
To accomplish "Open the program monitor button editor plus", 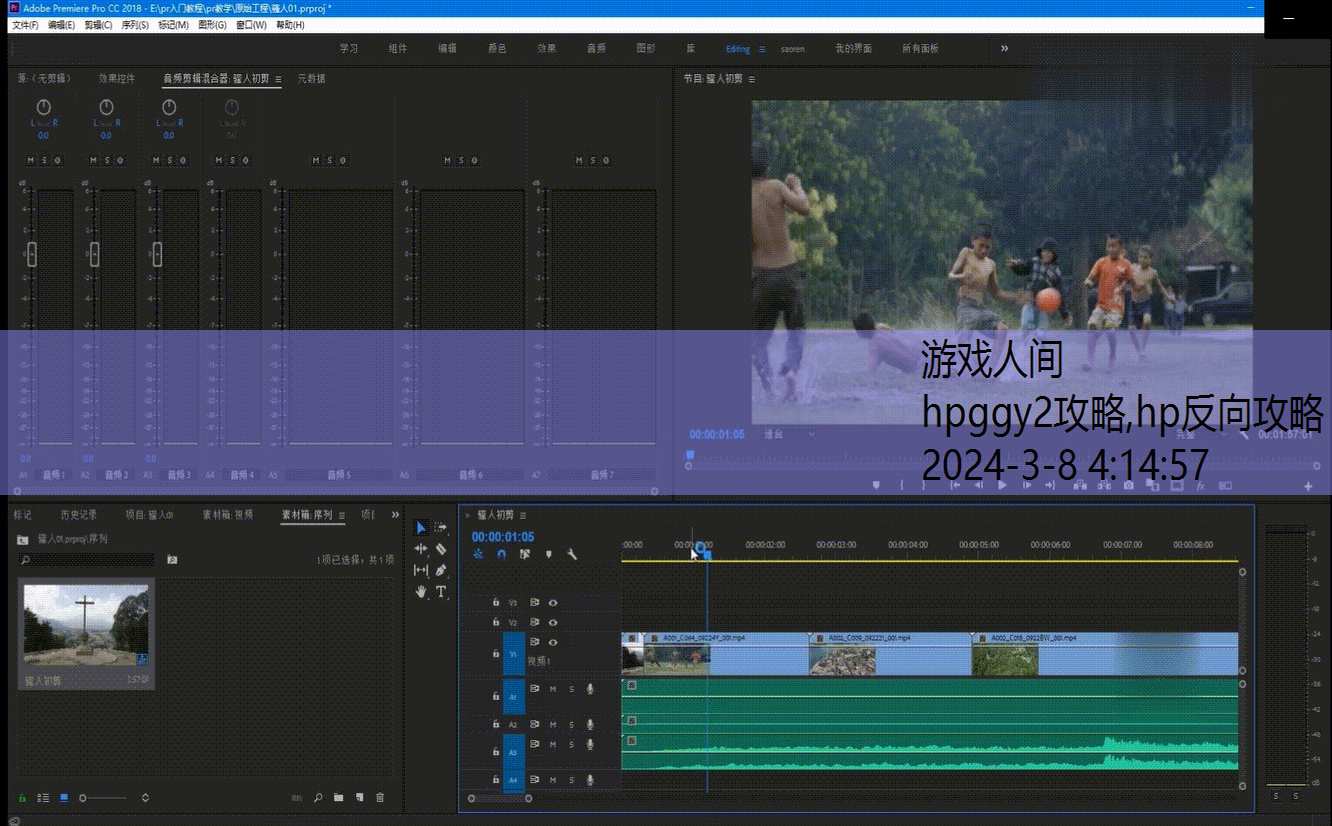I will tap(1308, 486).
